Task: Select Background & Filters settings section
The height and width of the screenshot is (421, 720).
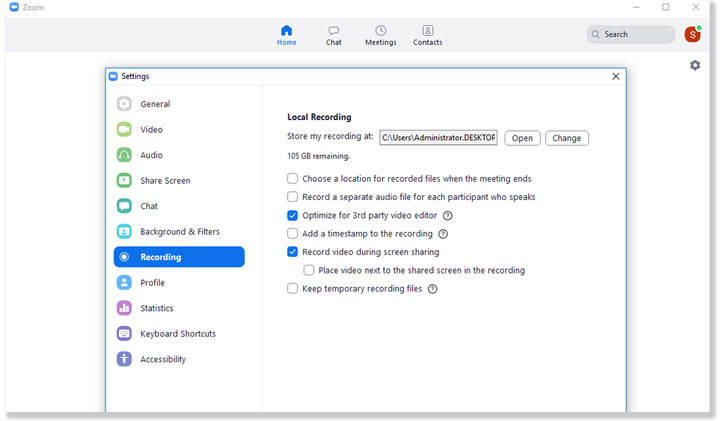Action: pos(179,232)
